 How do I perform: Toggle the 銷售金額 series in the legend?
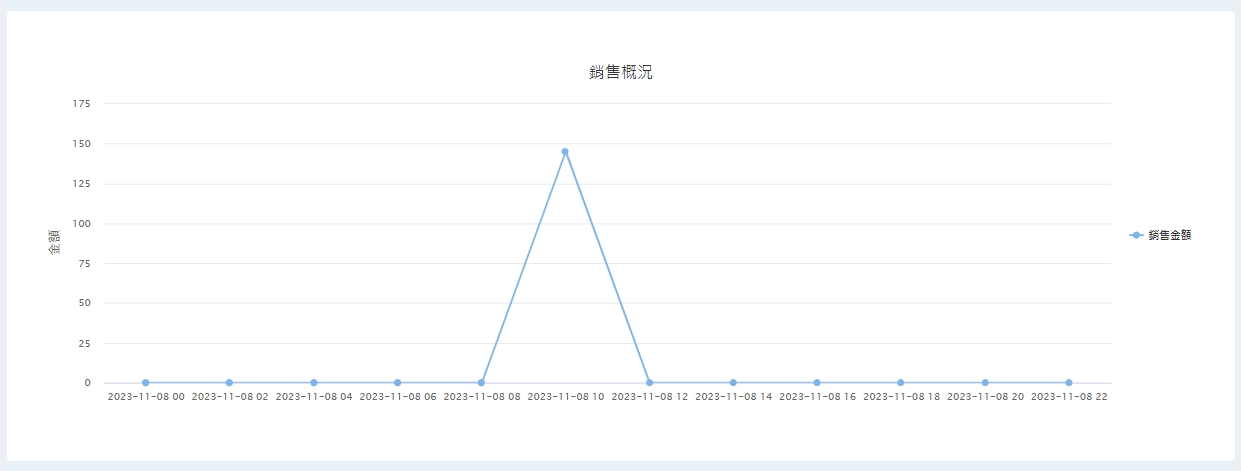point(1160,235)
